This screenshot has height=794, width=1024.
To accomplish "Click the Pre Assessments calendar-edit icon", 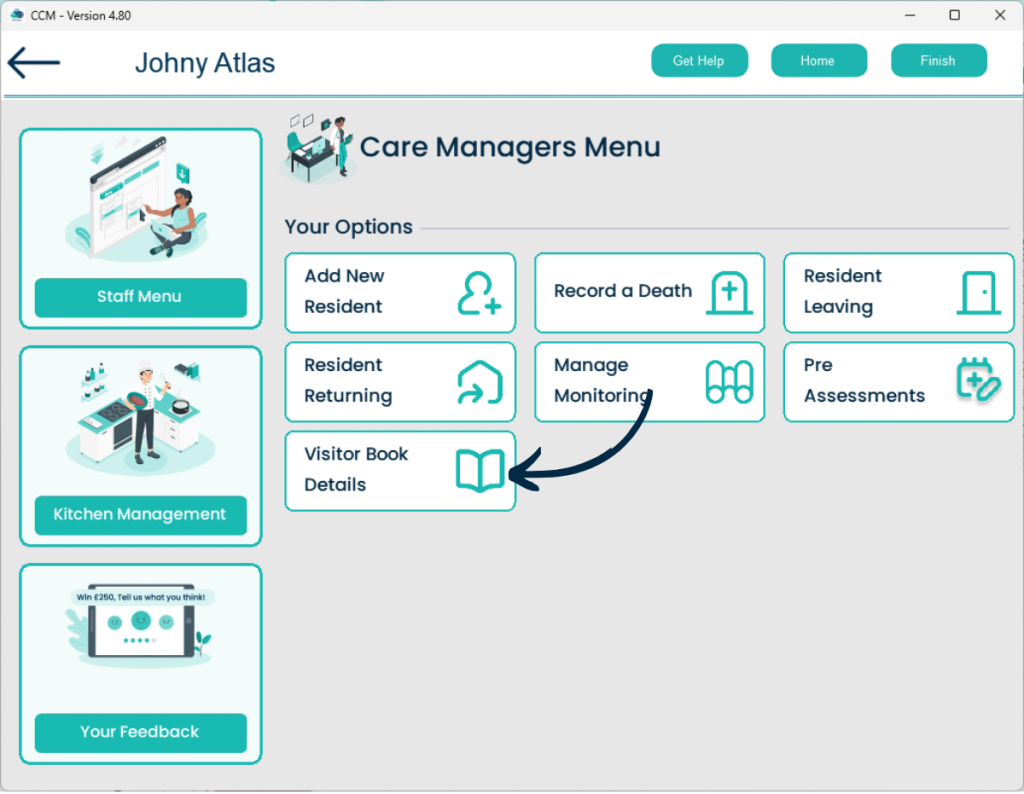I will click(978, 379).
